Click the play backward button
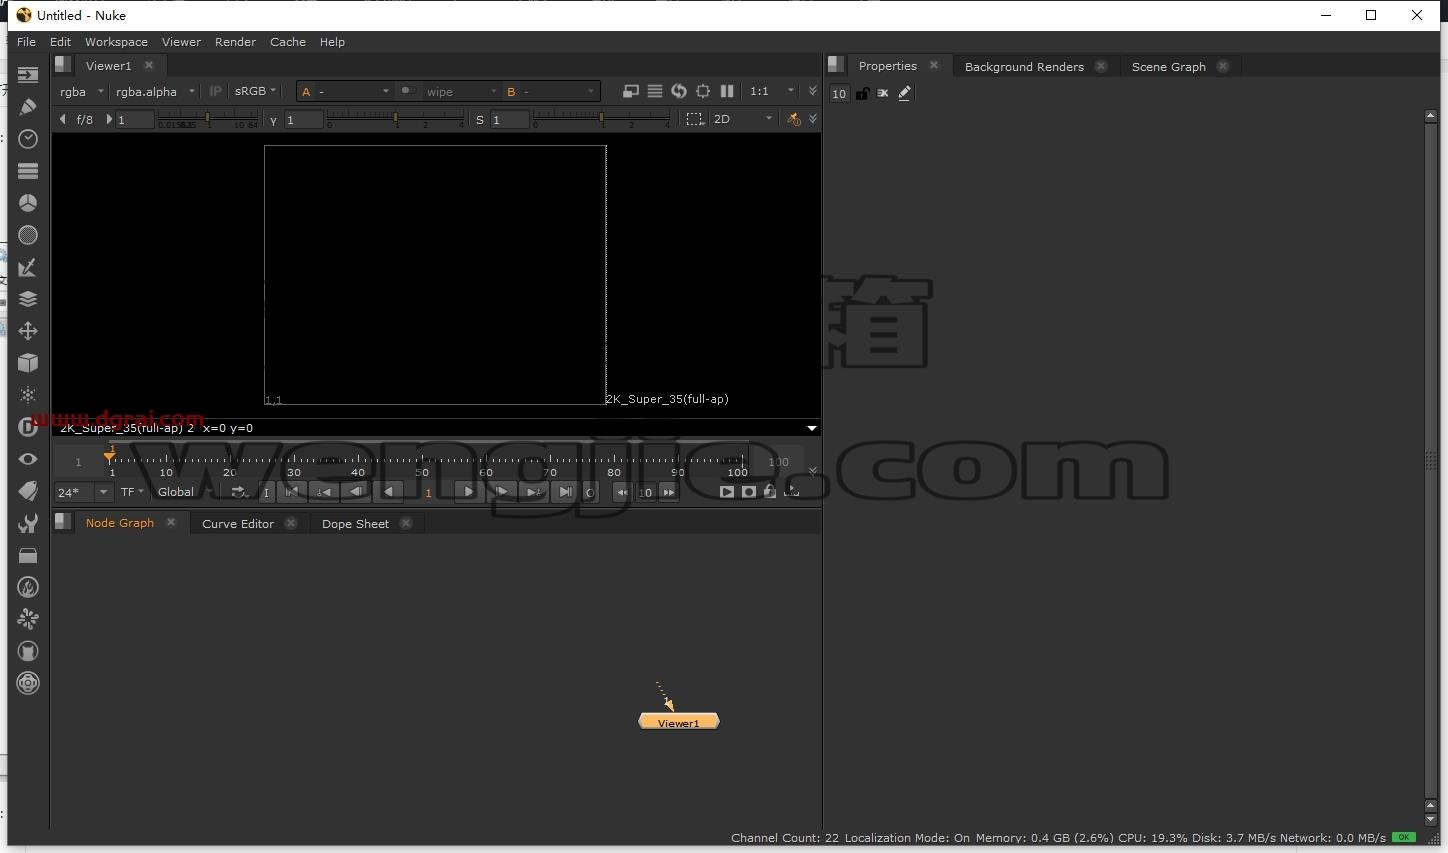This screenshot has width=1448, height=853. point(389,492)
